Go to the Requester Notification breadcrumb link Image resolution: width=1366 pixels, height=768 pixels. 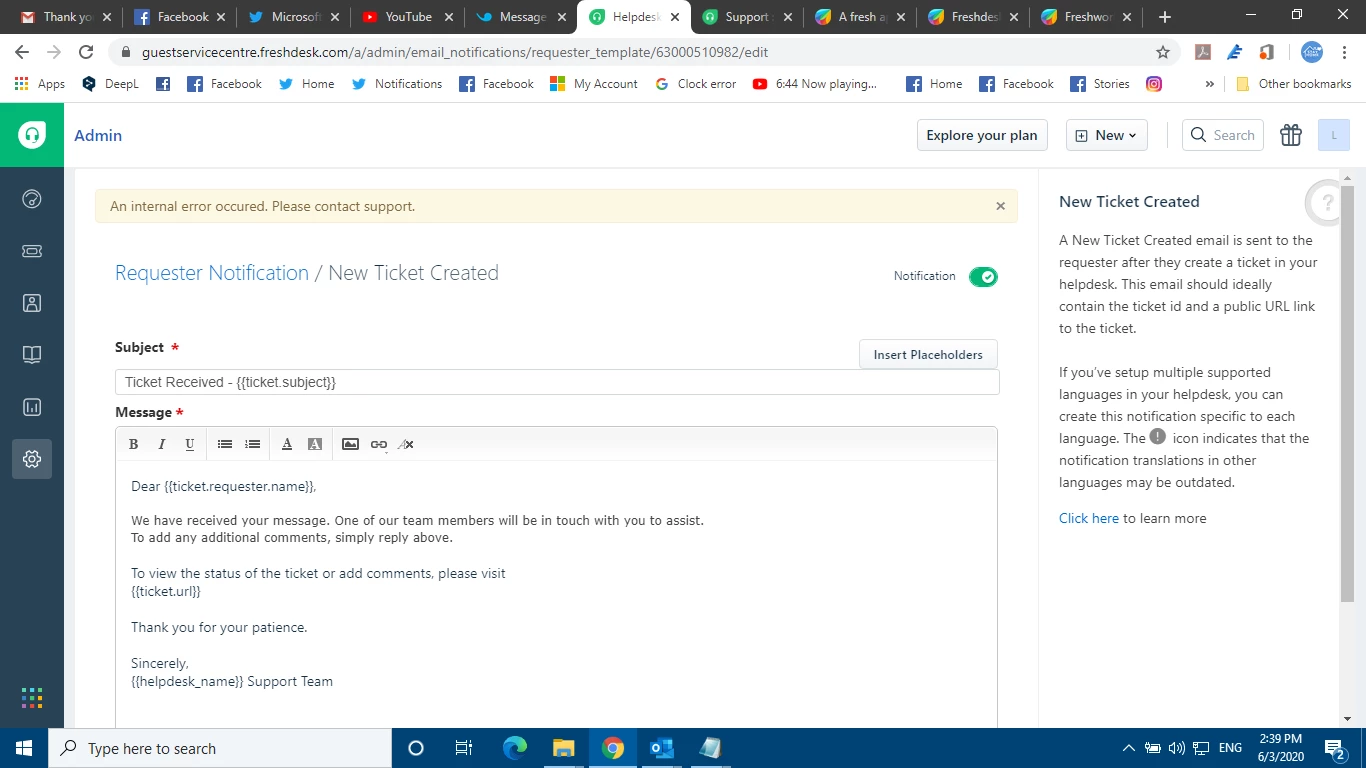(x=212, y=273)
